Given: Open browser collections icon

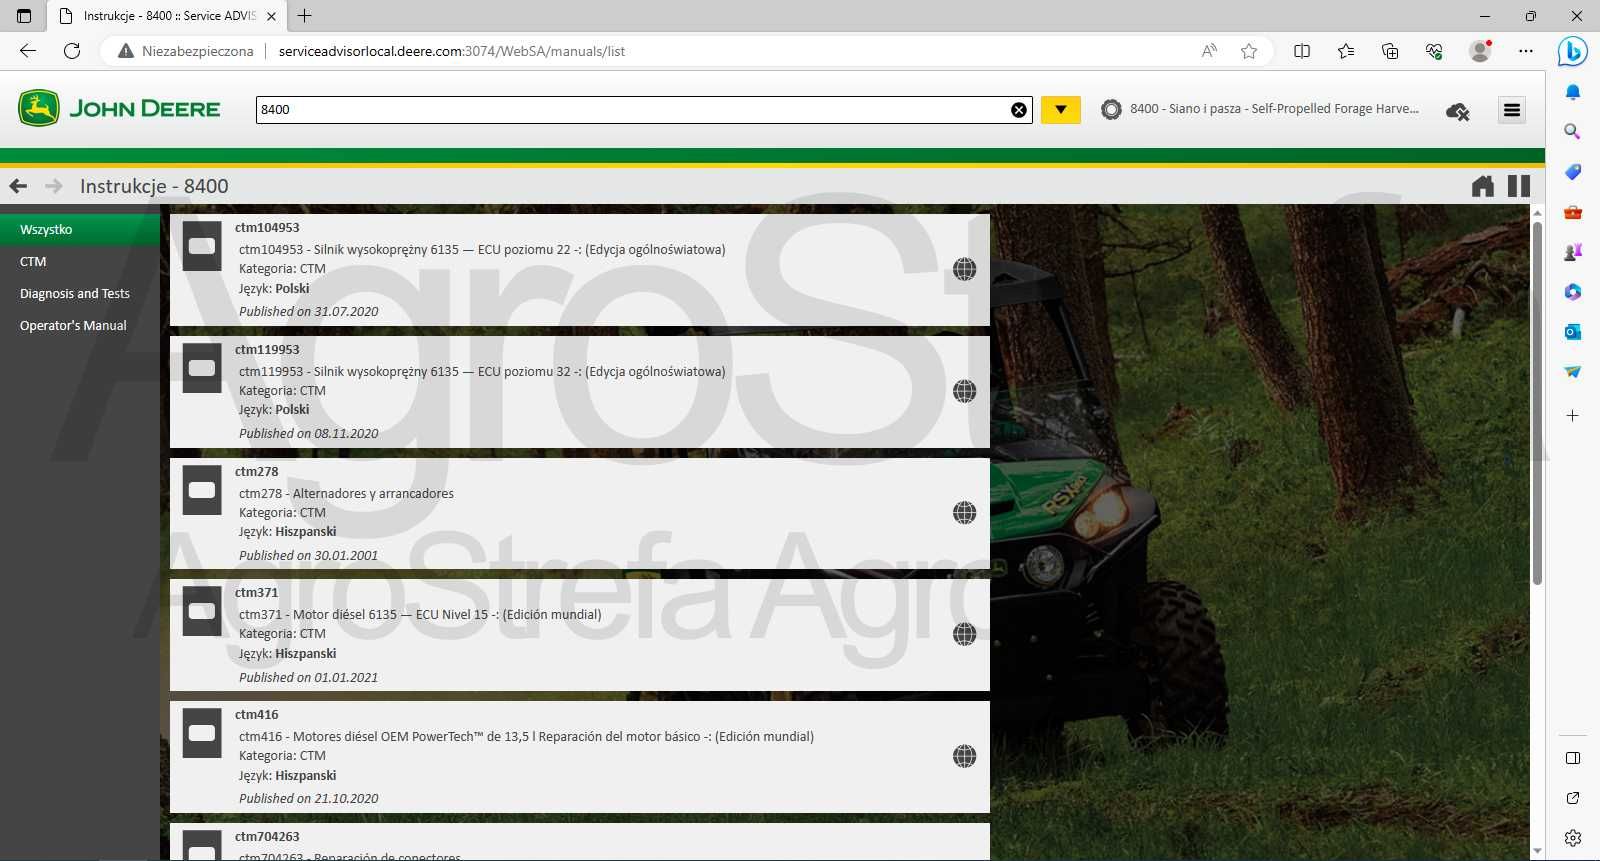Looking at the screenshot, I should [x=1390, y=51].
